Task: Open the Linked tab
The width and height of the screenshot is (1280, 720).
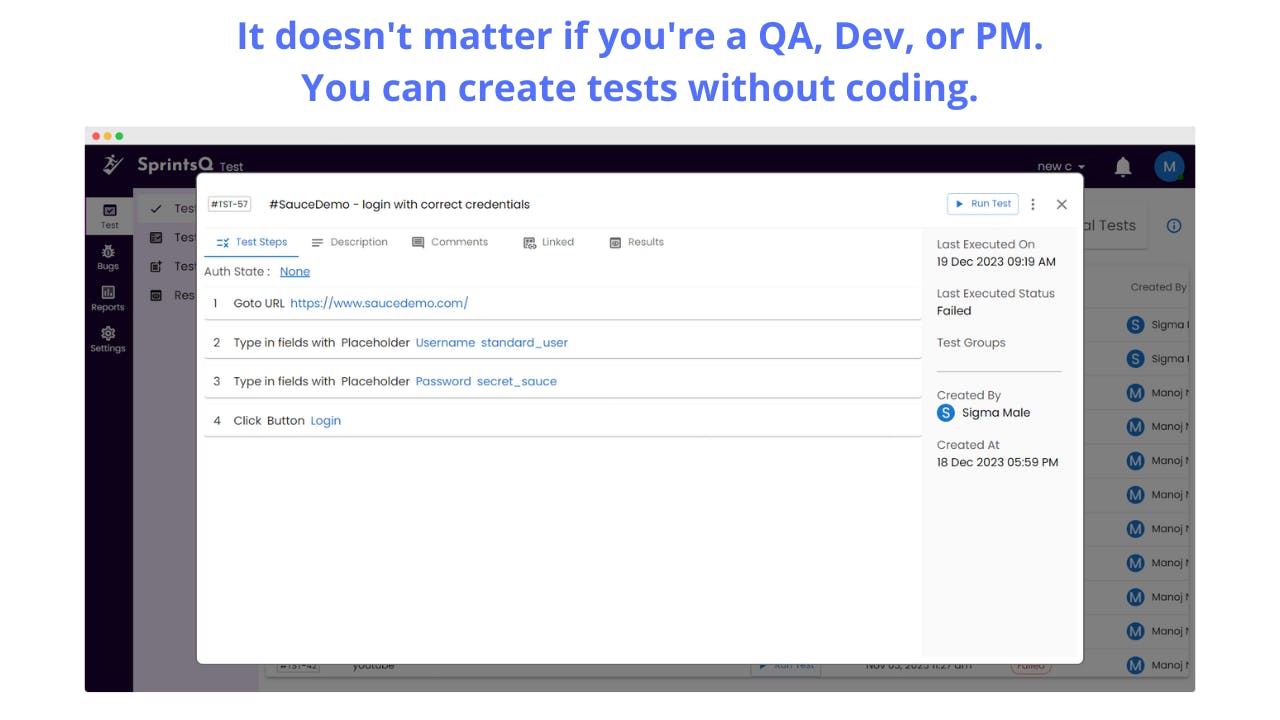Action: coord(549,242)
